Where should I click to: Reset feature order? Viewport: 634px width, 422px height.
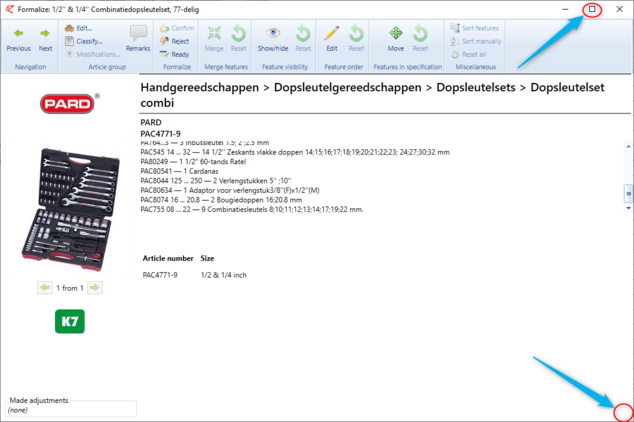[356, 39]
